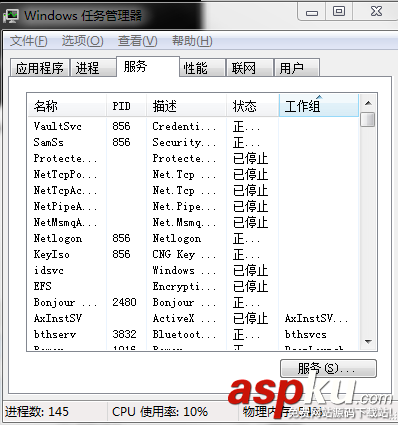Select the bthserv service row

(x=193, y=334)
